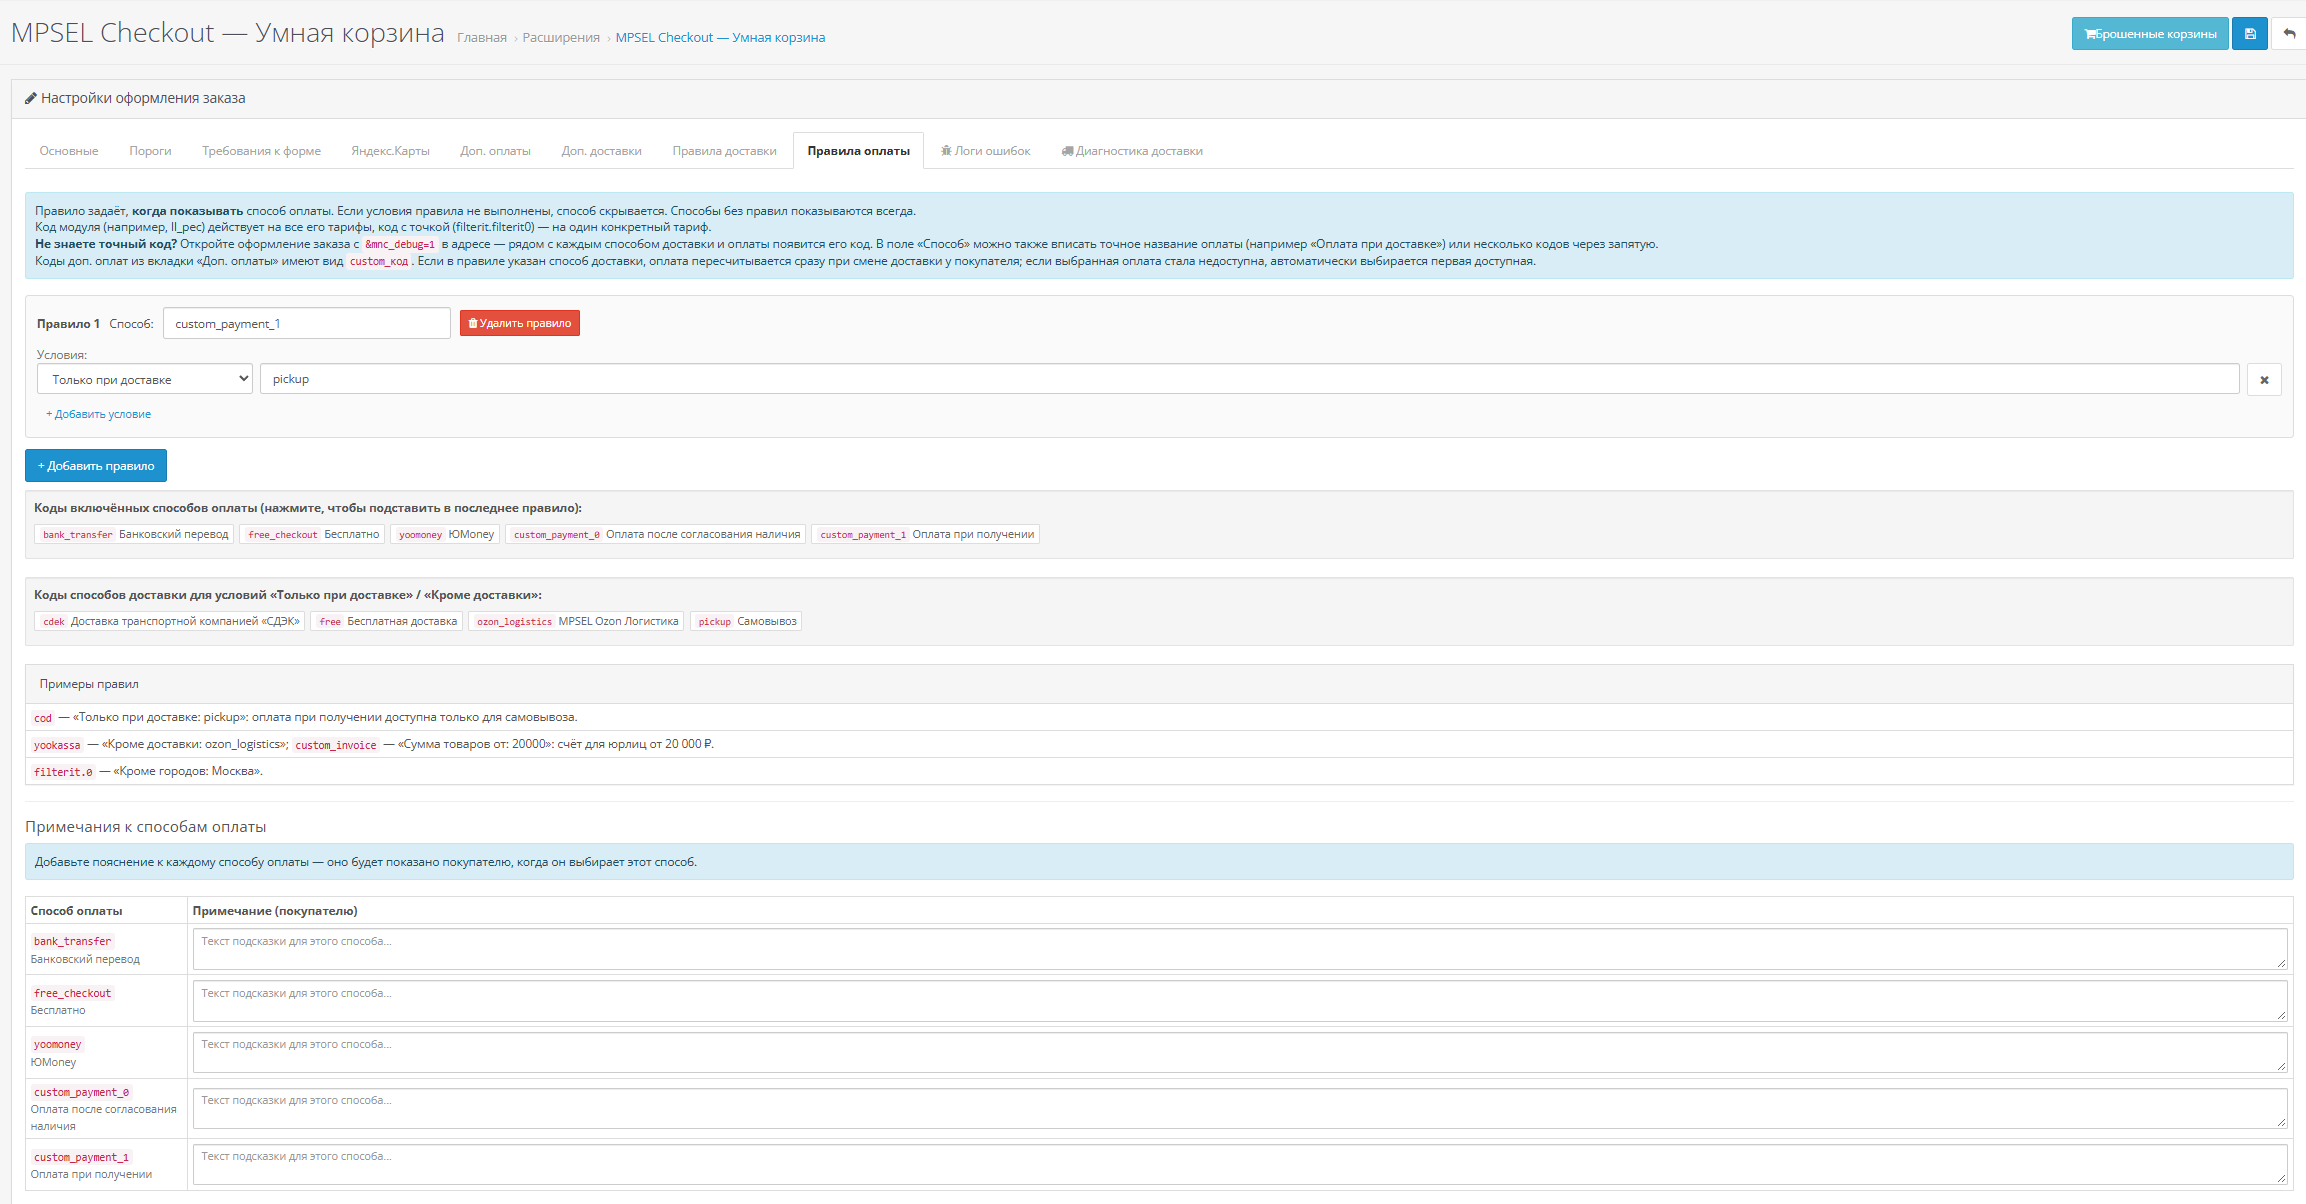Click the Примеры правил panel header
The height and width of the screenshot is (1204, 2306).
tap(1159, 684)
